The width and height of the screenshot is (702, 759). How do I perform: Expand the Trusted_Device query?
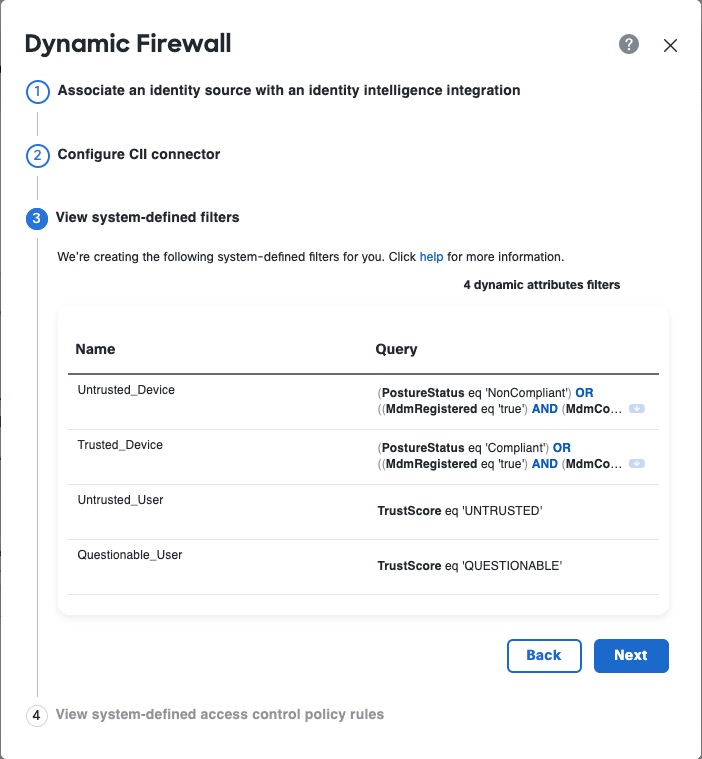tap(636, 464)
